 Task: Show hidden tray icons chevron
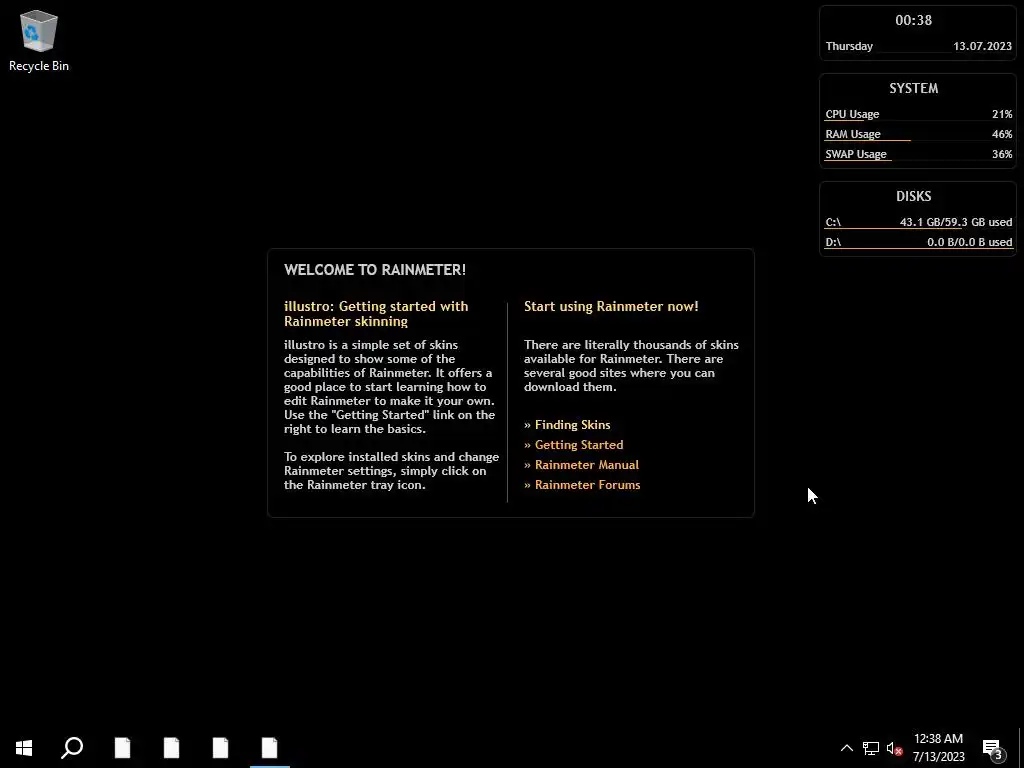(846, 748)
